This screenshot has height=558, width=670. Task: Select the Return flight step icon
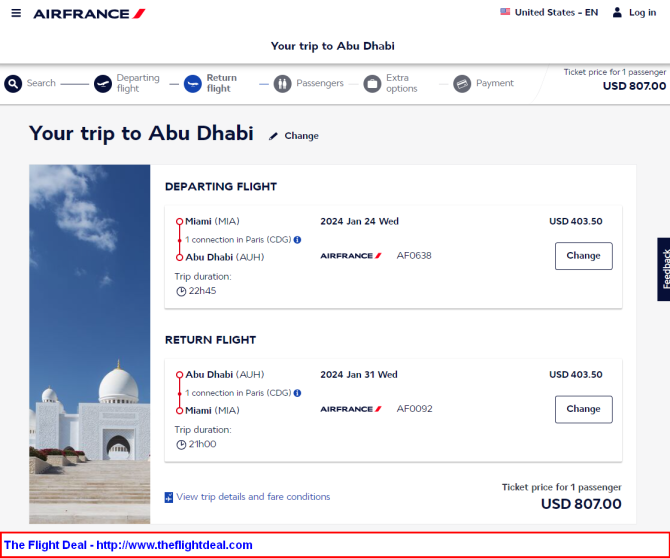(193, 83)
